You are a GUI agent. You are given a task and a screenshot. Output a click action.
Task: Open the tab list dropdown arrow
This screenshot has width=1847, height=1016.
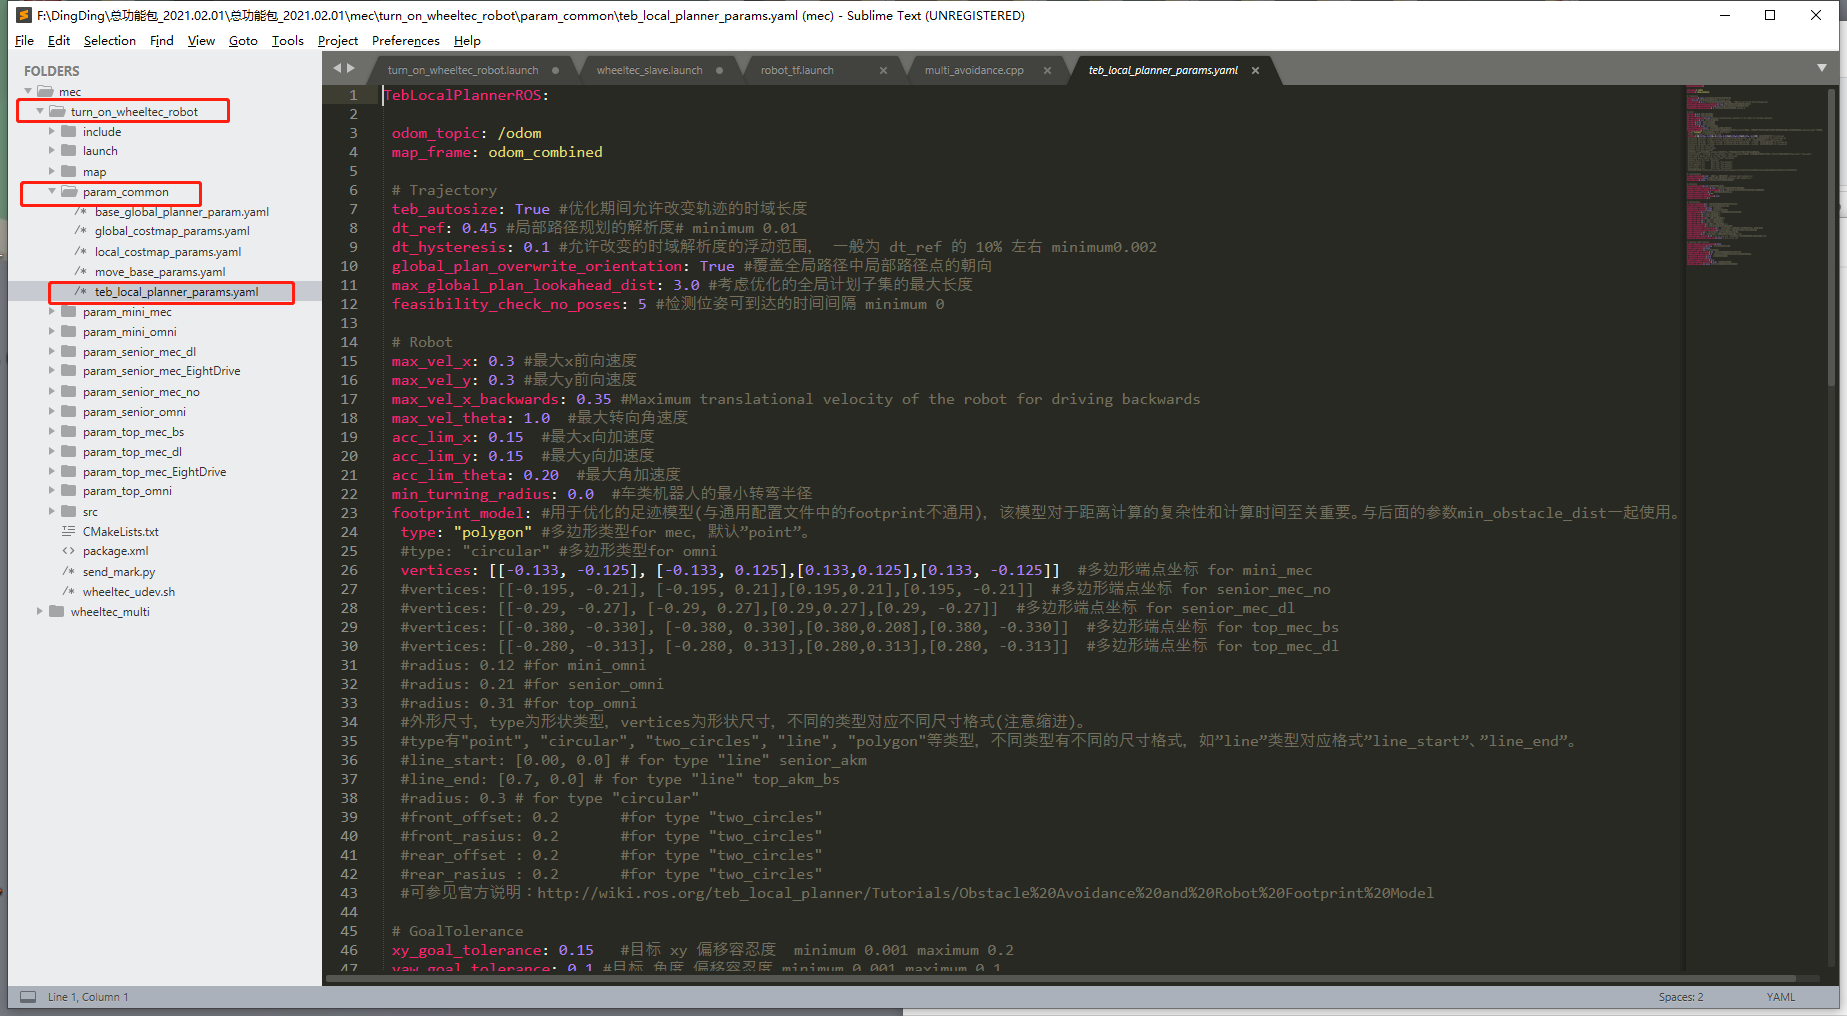pyautogui.click(x=1822, y=68)
